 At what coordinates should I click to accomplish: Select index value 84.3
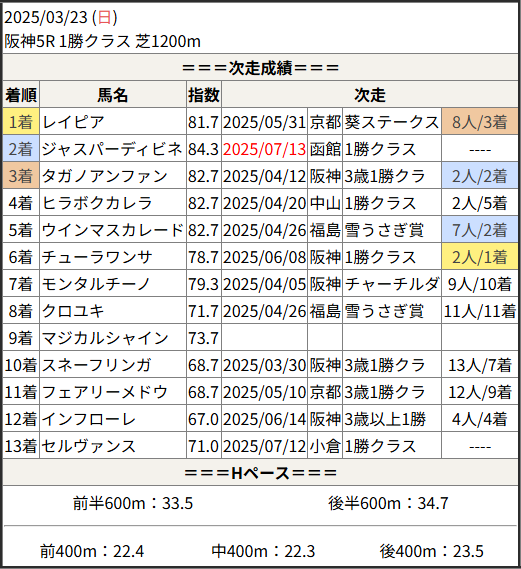[x=203, y=149]
